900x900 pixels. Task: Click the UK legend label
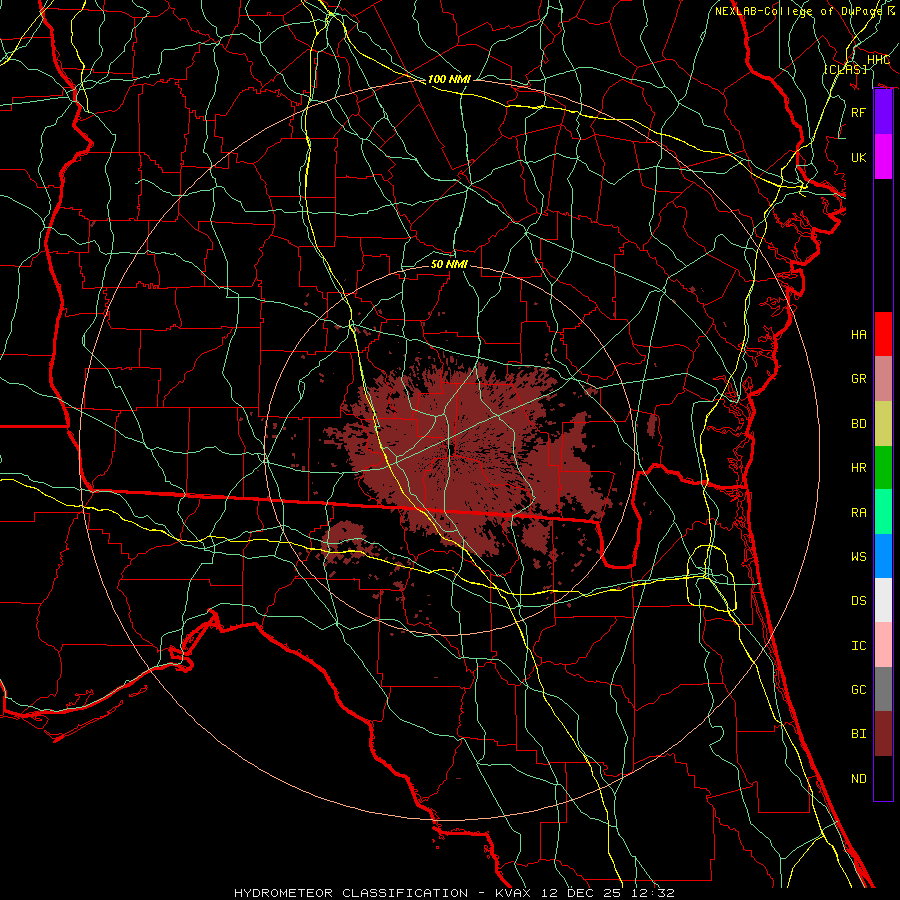tap(859, 157)
